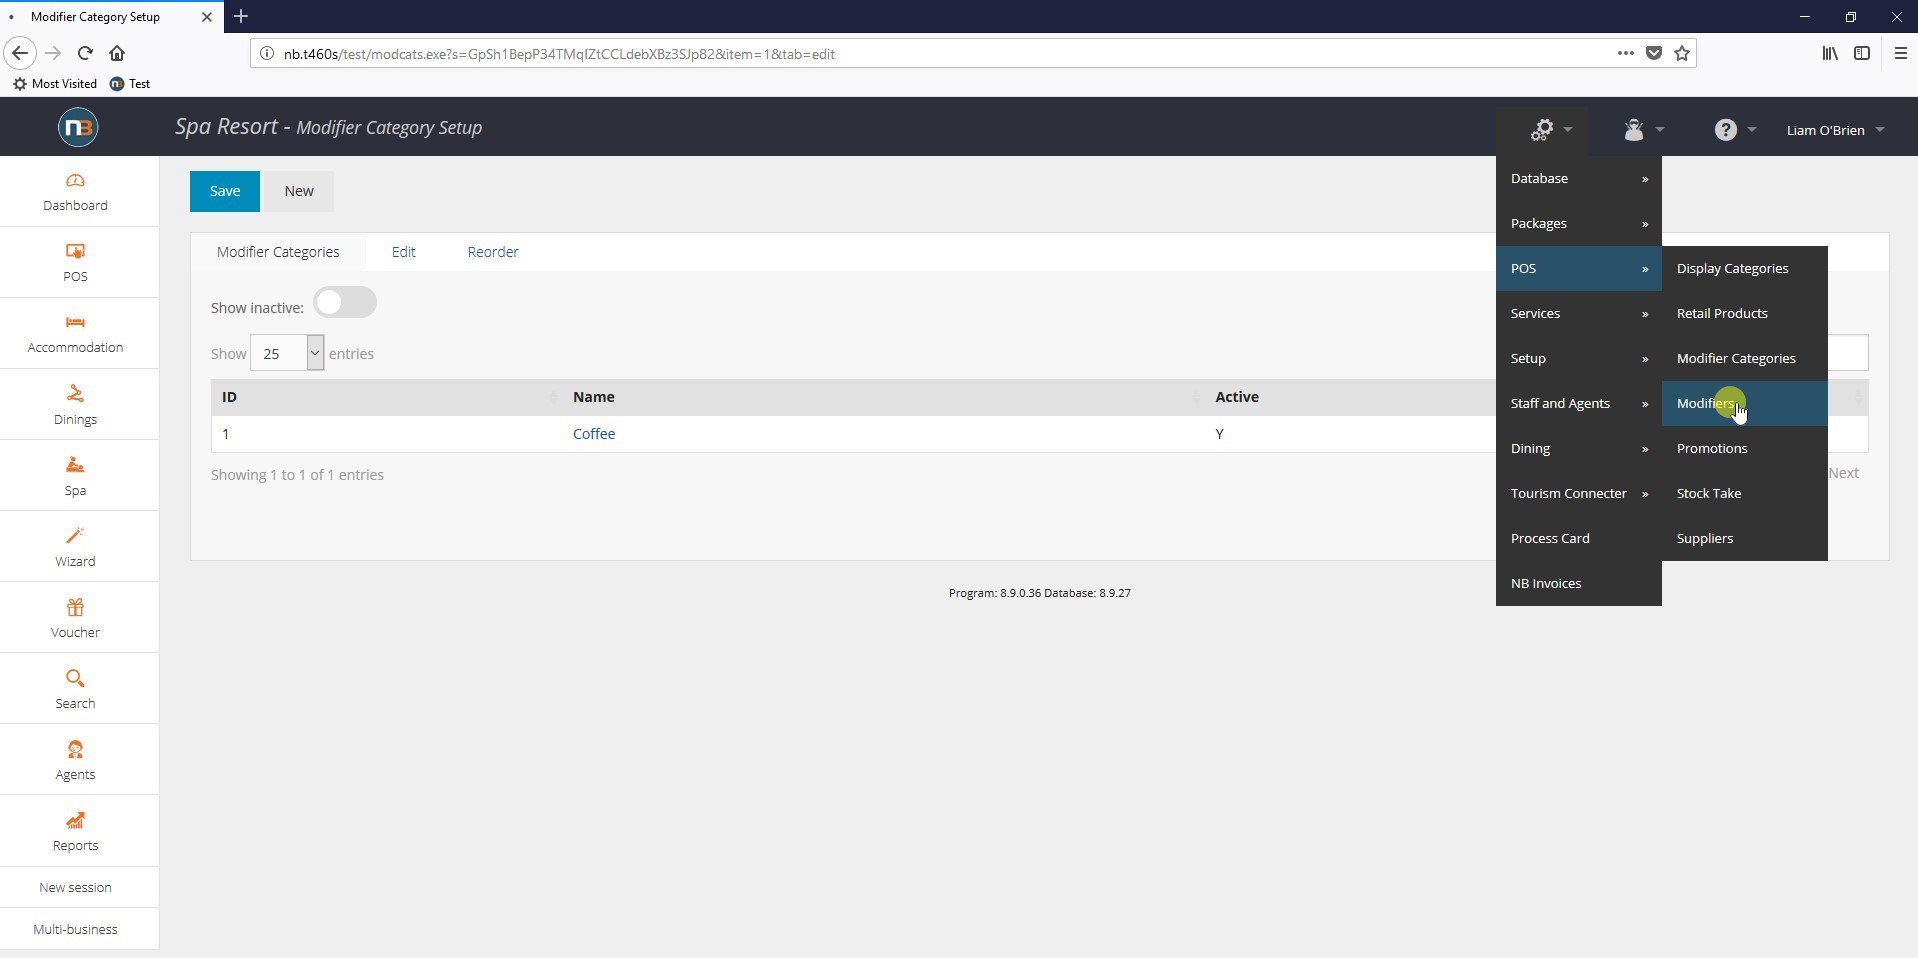1918x958 pixels.
Task: Sort table by ID column header
Action: (x=387, y=397)
